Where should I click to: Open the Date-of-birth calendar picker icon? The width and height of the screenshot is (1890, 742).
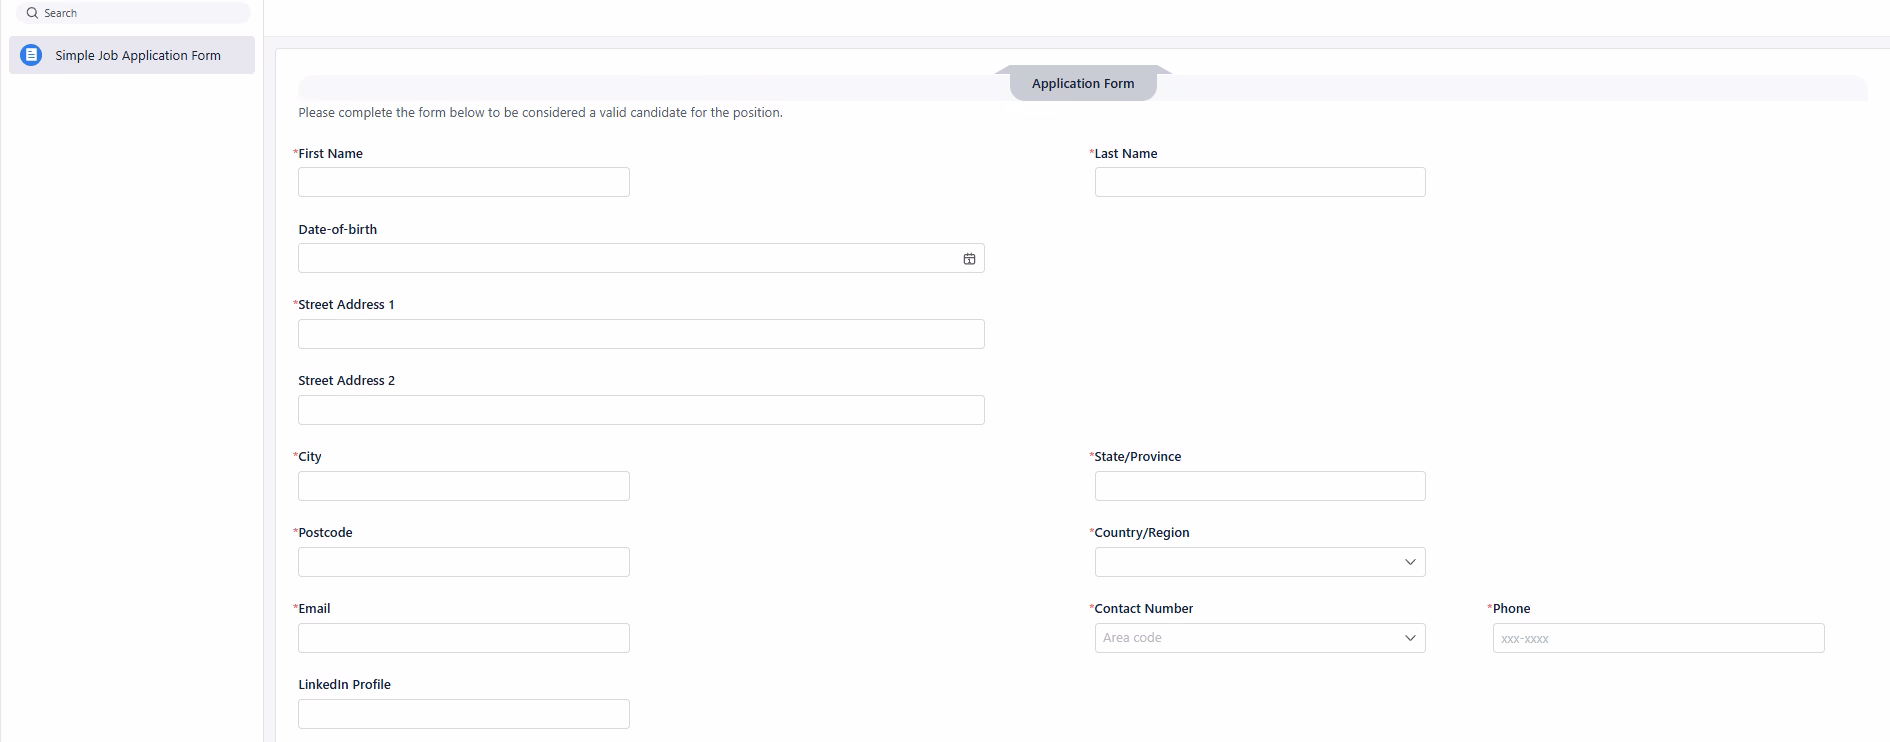(968, 258)
